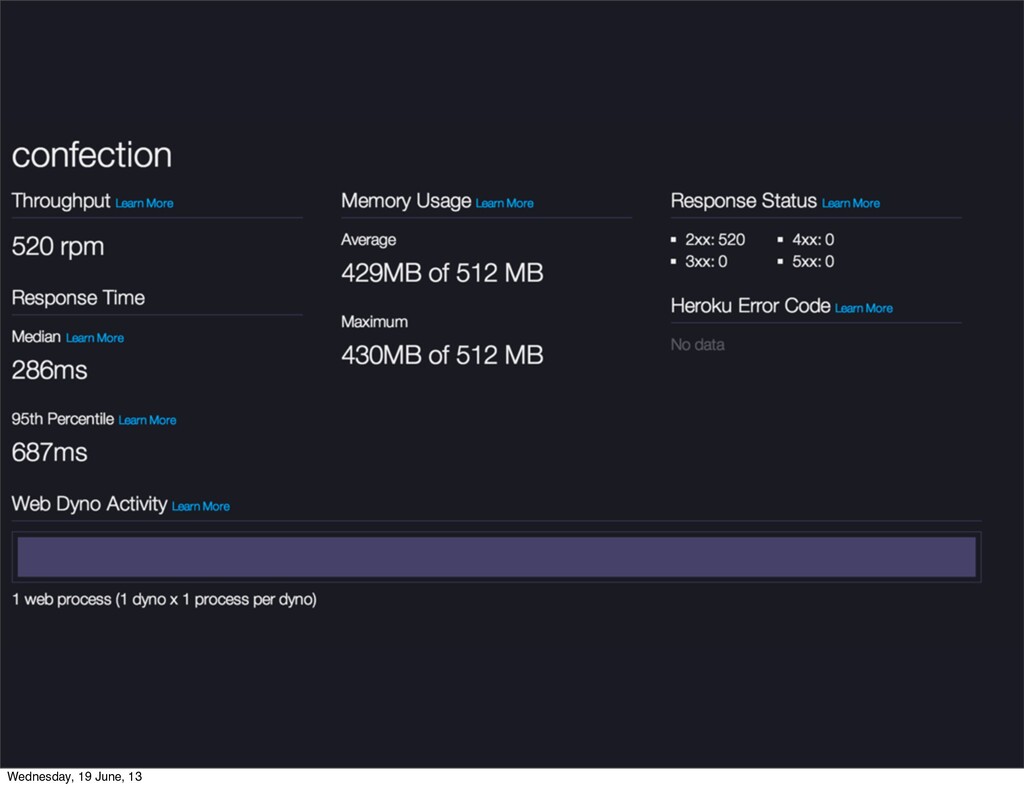This screenshot has width=1024, height=788.
Task: Open the Web Dyno Activity Learn More link
Action: (x=200, y=507)
